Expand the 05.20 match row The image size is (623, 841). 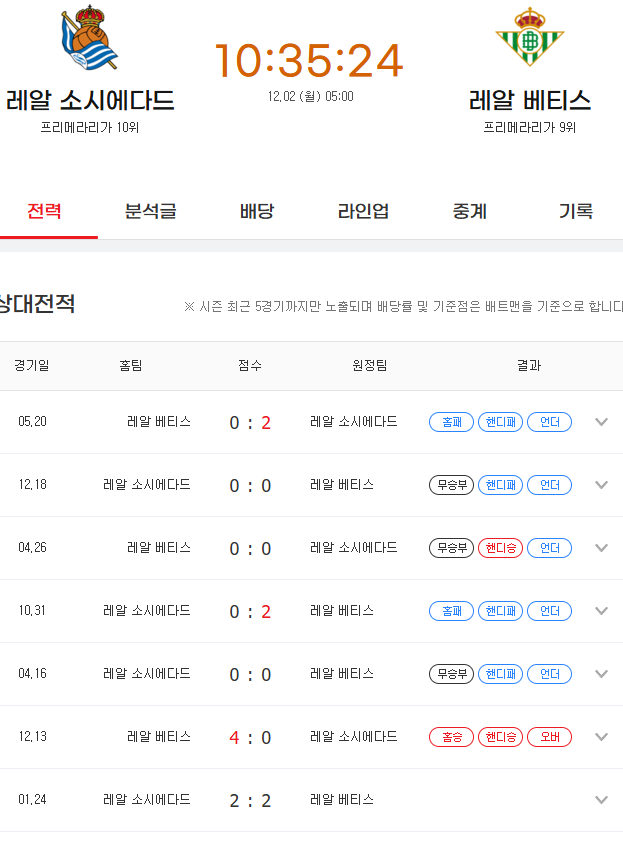602,422
